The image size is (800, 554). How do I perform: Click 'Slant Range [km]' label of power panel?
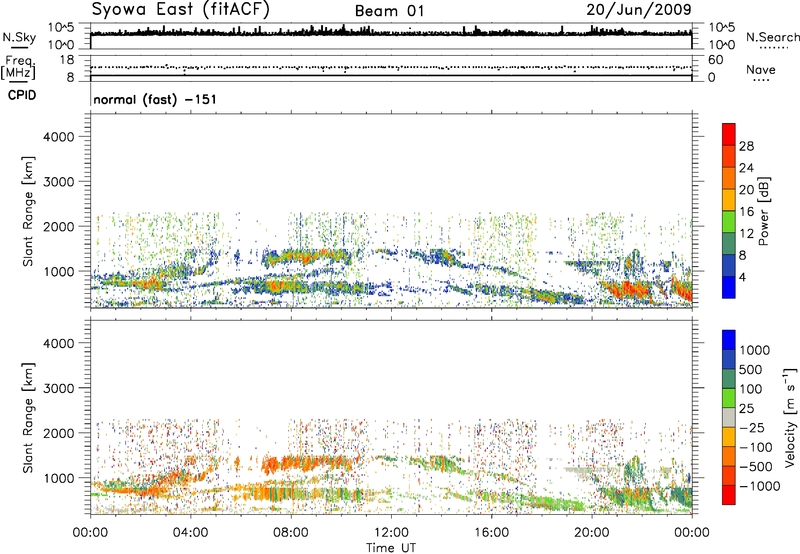coord(28,211)
